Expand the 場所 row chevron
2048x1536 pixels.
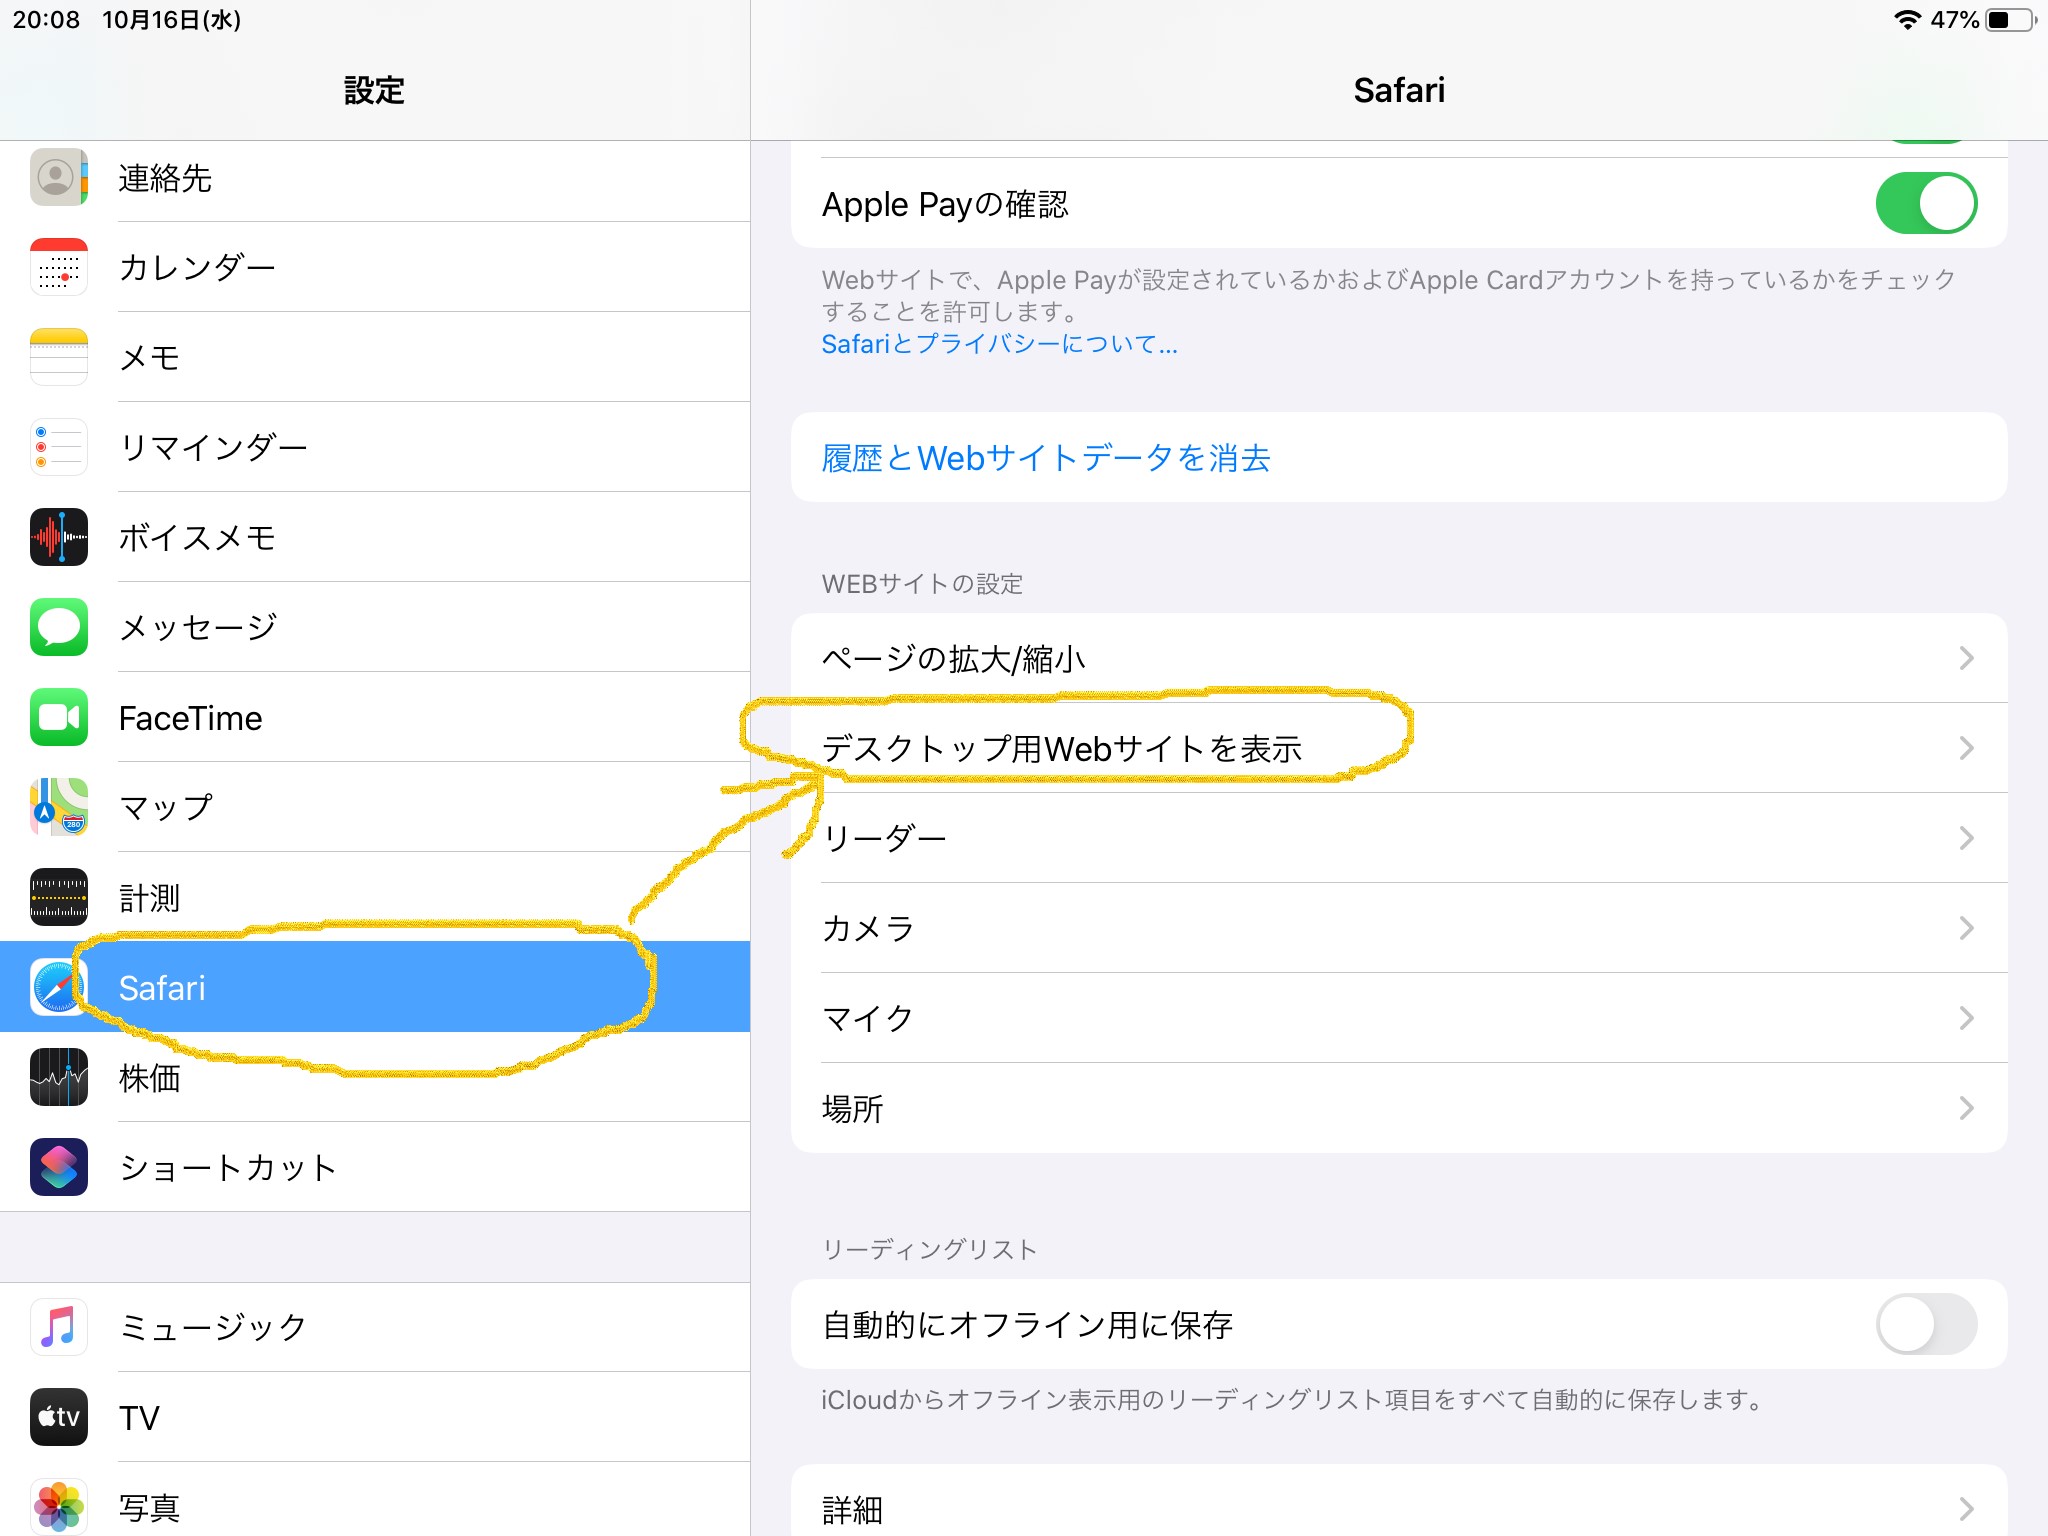point(1966,1108)
